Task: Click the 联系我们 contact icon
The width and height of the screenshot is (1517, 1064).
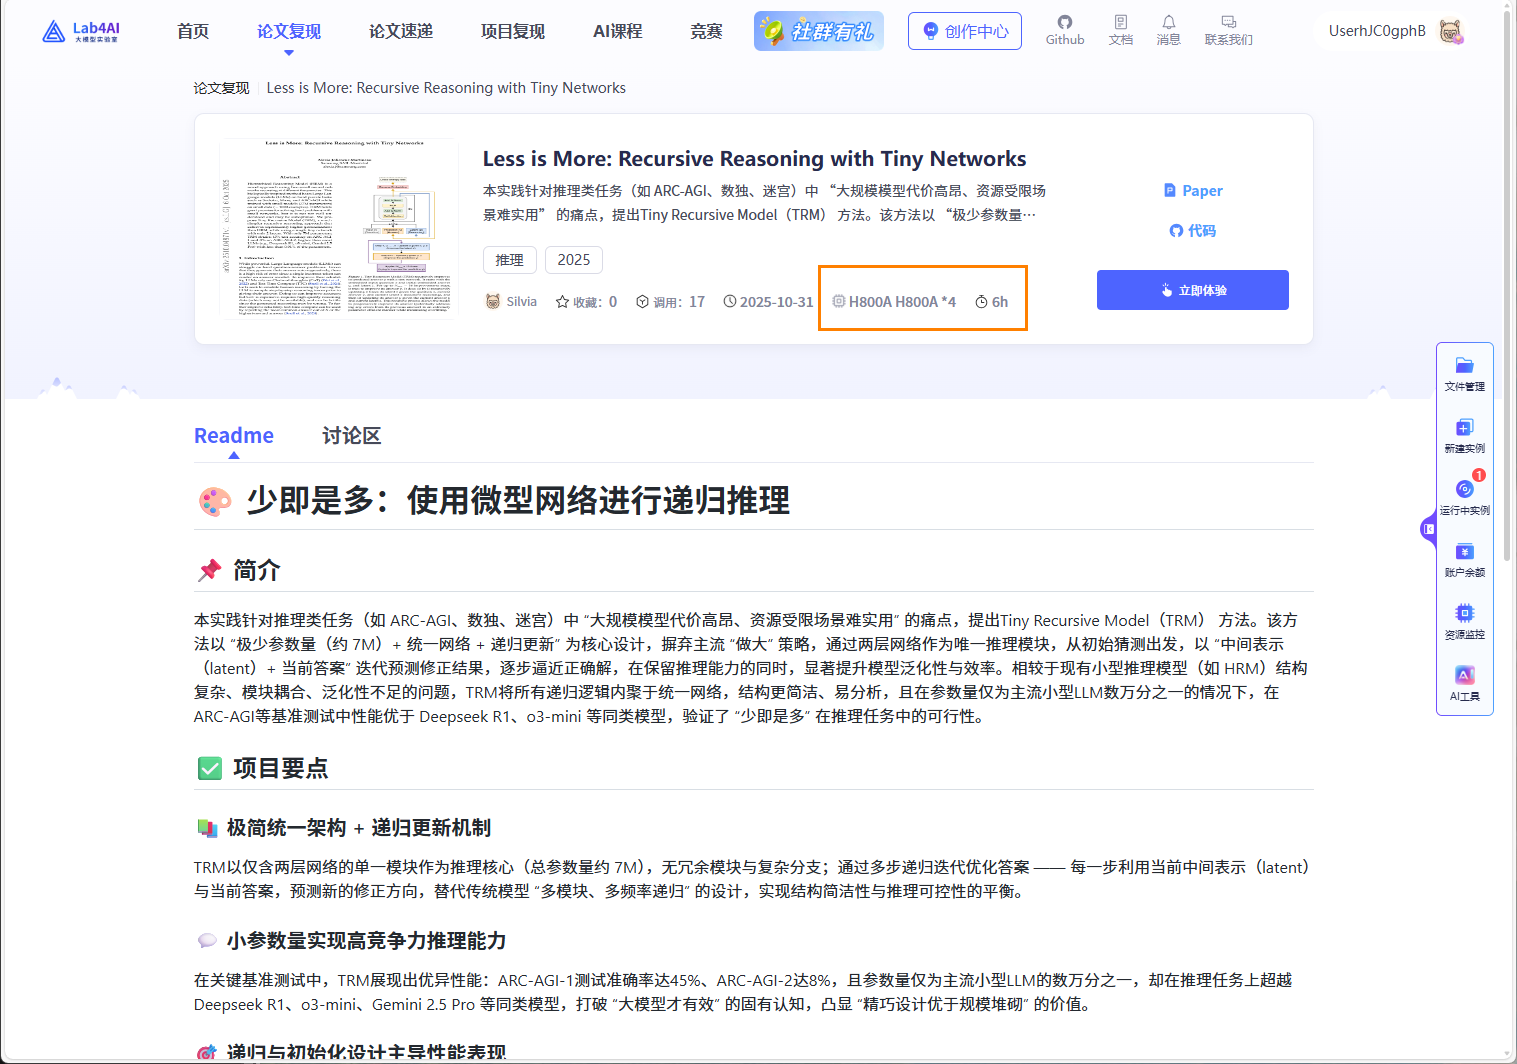Action: click(1228, 30)
